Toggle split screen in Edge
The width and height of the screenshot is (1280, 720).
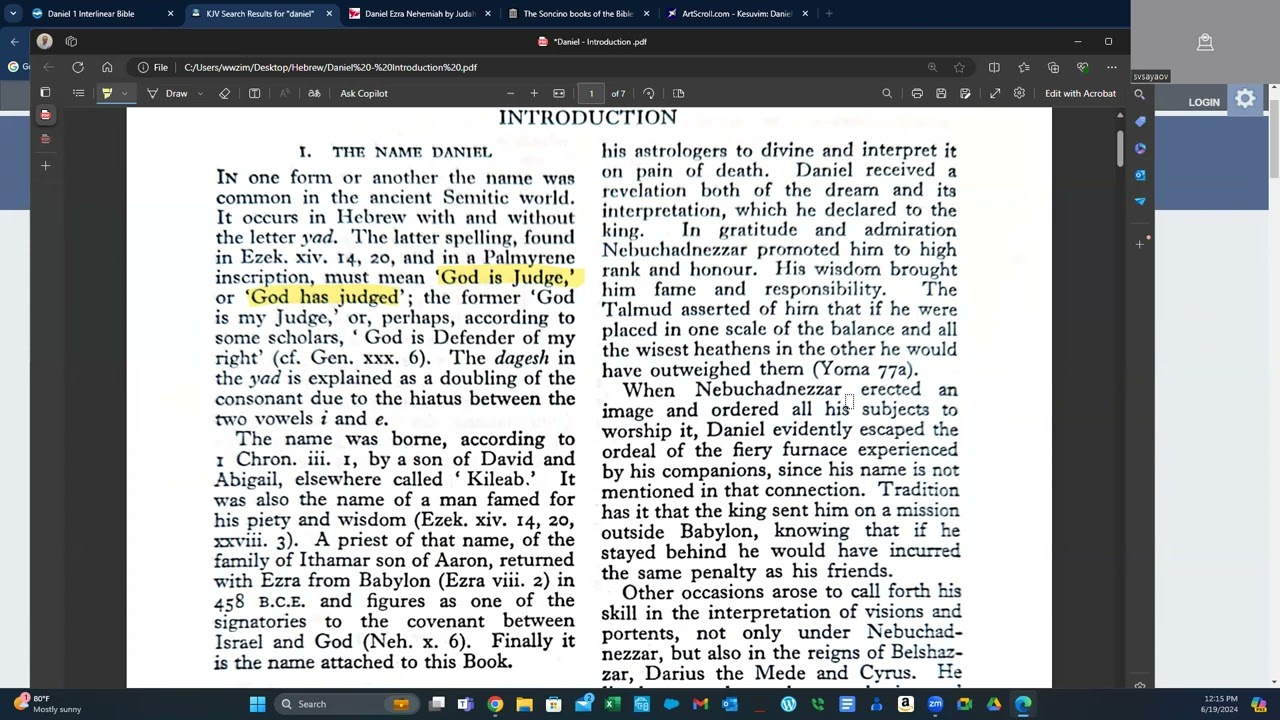pyautogui.click(x=994, y=67)
